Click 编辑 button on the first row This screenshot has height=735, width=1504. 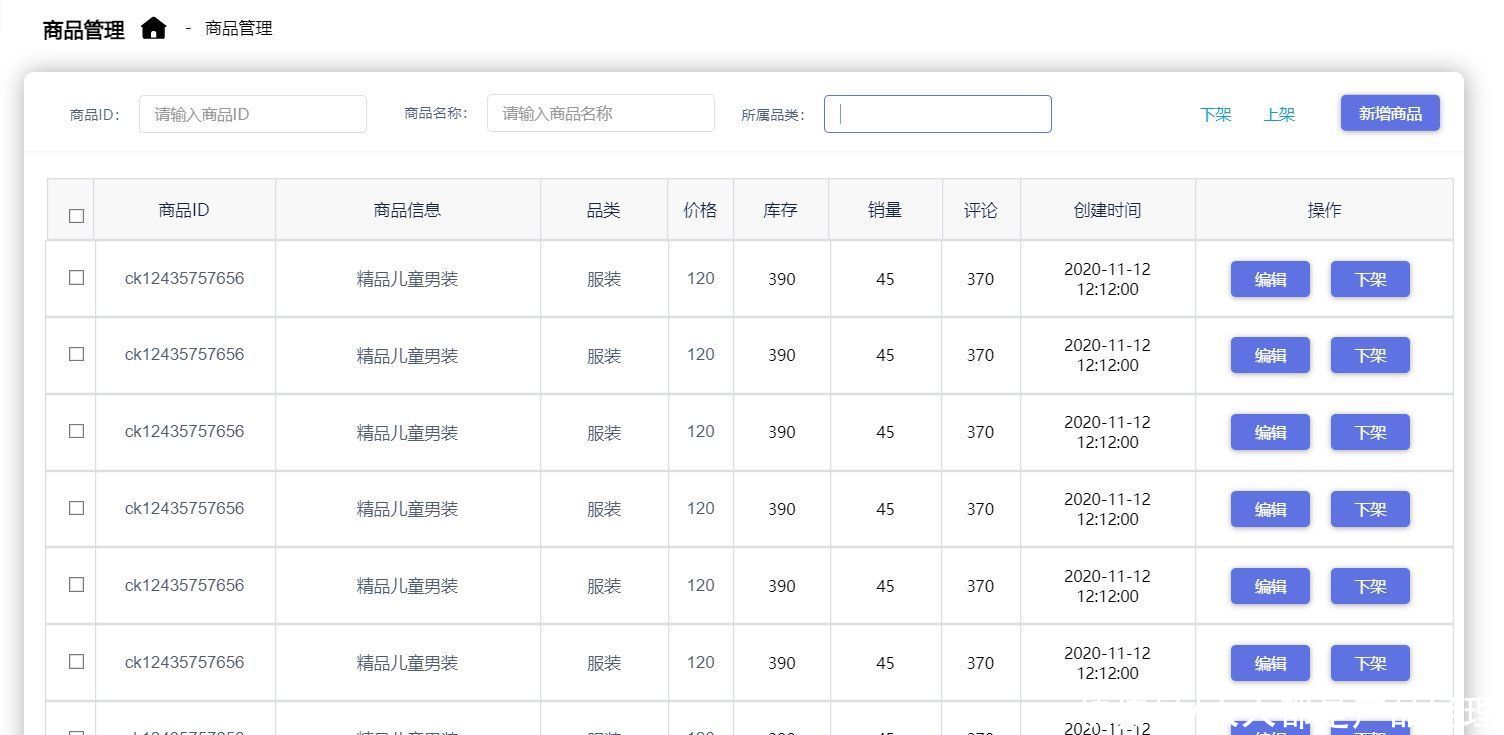click(1269, 279)
